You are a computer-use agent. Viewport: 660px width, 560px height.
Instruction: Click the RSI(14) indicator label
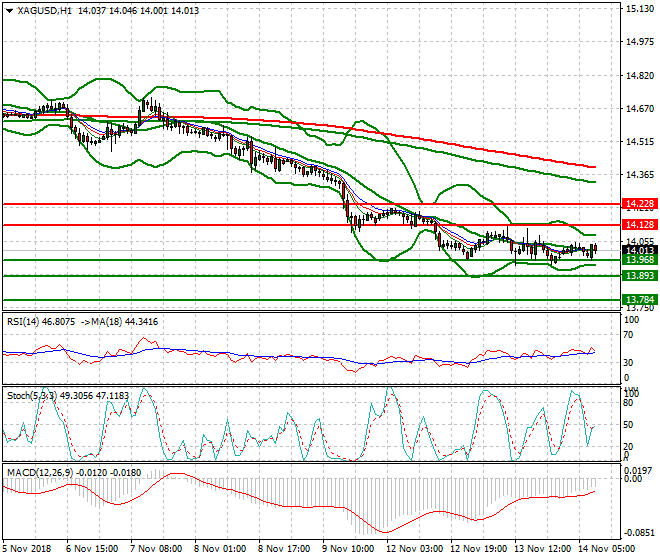click(x=24, y=321)
